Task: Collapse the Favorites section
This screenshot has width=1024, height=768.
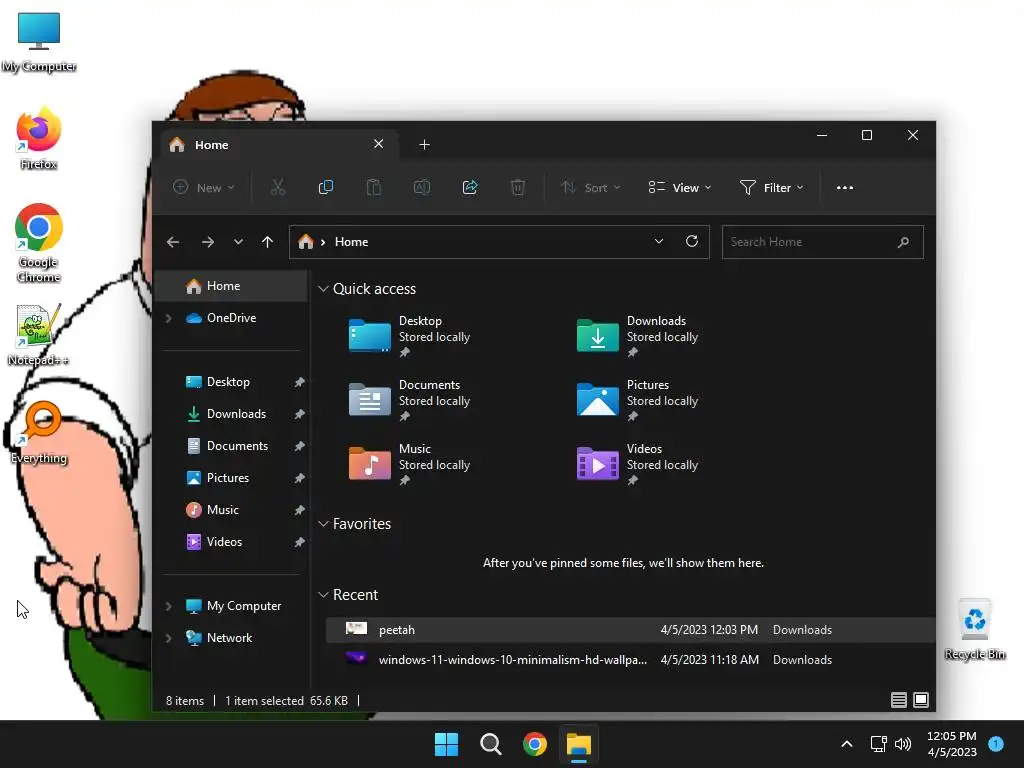Action: [x=323, y=524]
